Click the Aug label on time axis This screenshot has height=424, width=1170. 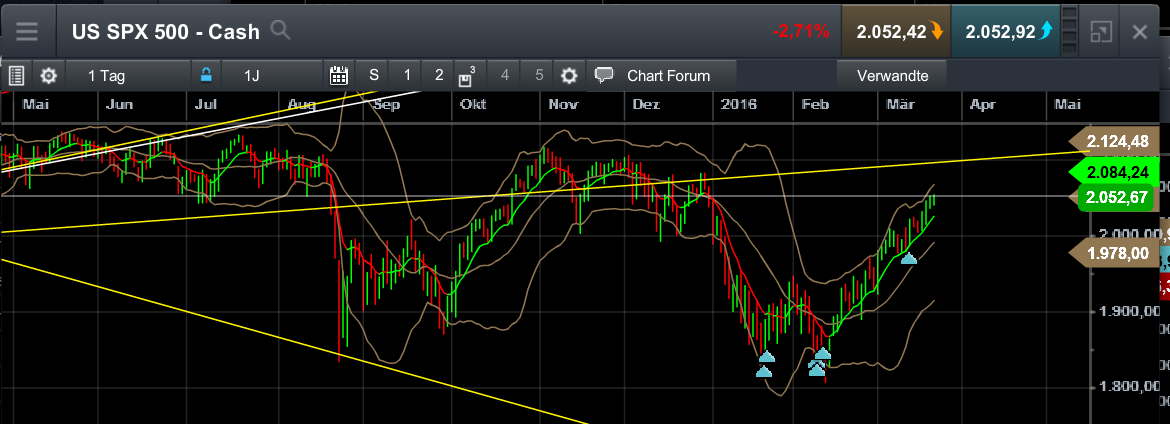301,105
